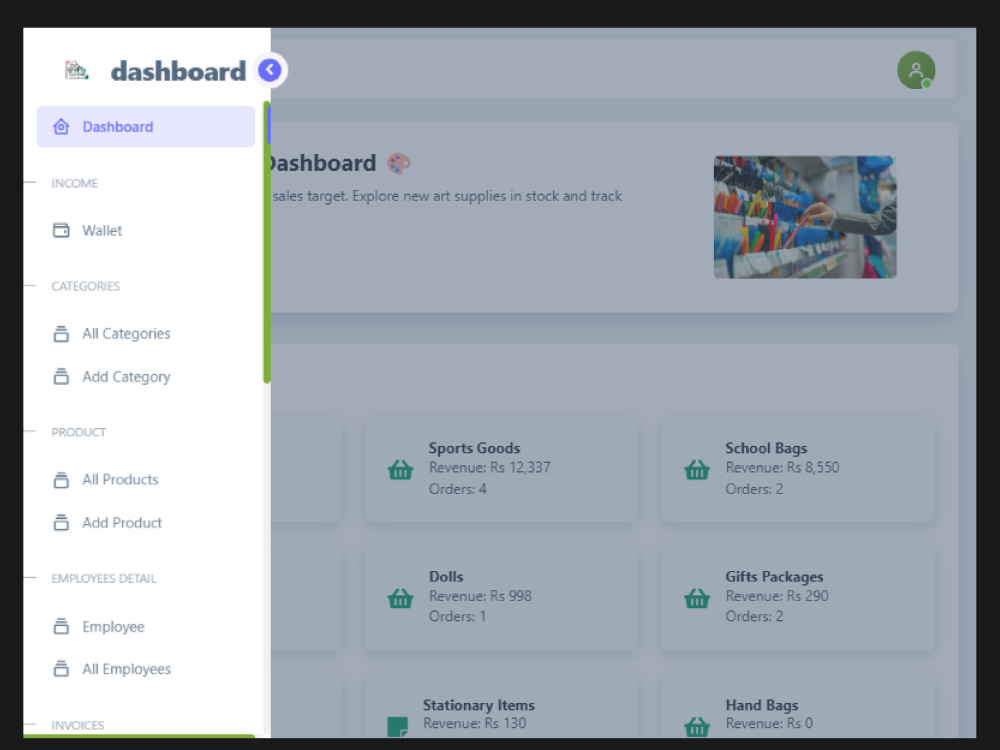Collapse sidebar with the blue chevron button
This screenshot has height=750, width=1000.
[270, 70]
